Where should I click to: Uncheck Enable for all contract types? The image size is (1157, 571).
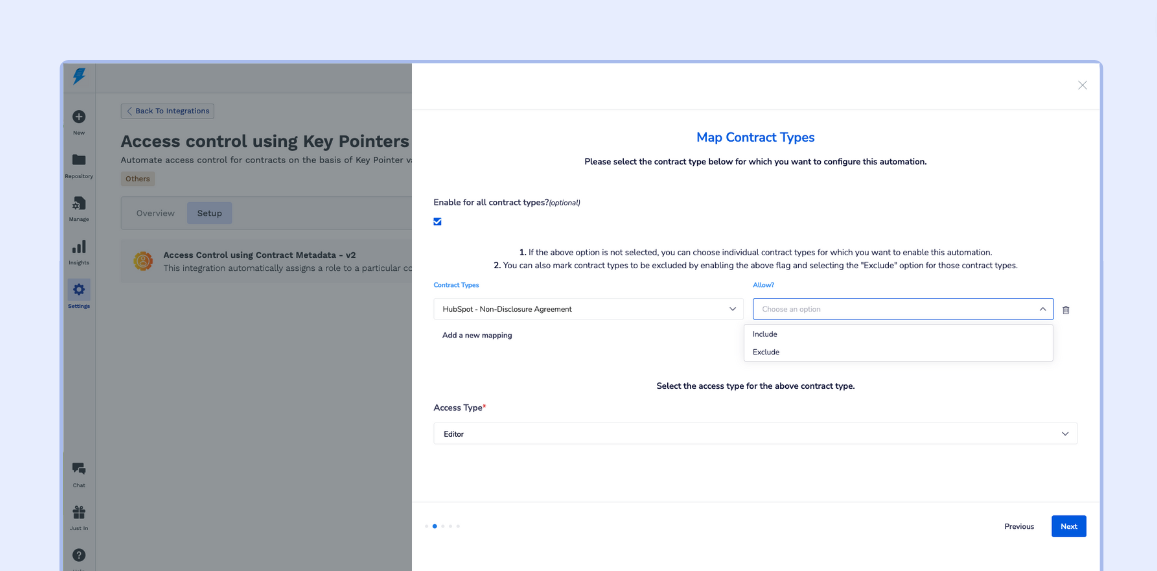tap(438, 222)
